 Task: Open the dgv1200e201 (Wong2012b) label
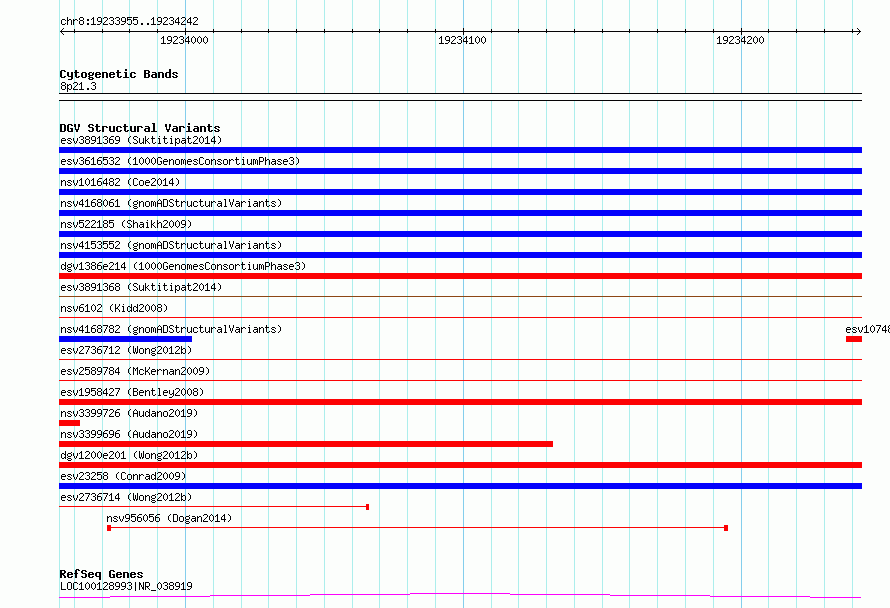pos(129,455)
